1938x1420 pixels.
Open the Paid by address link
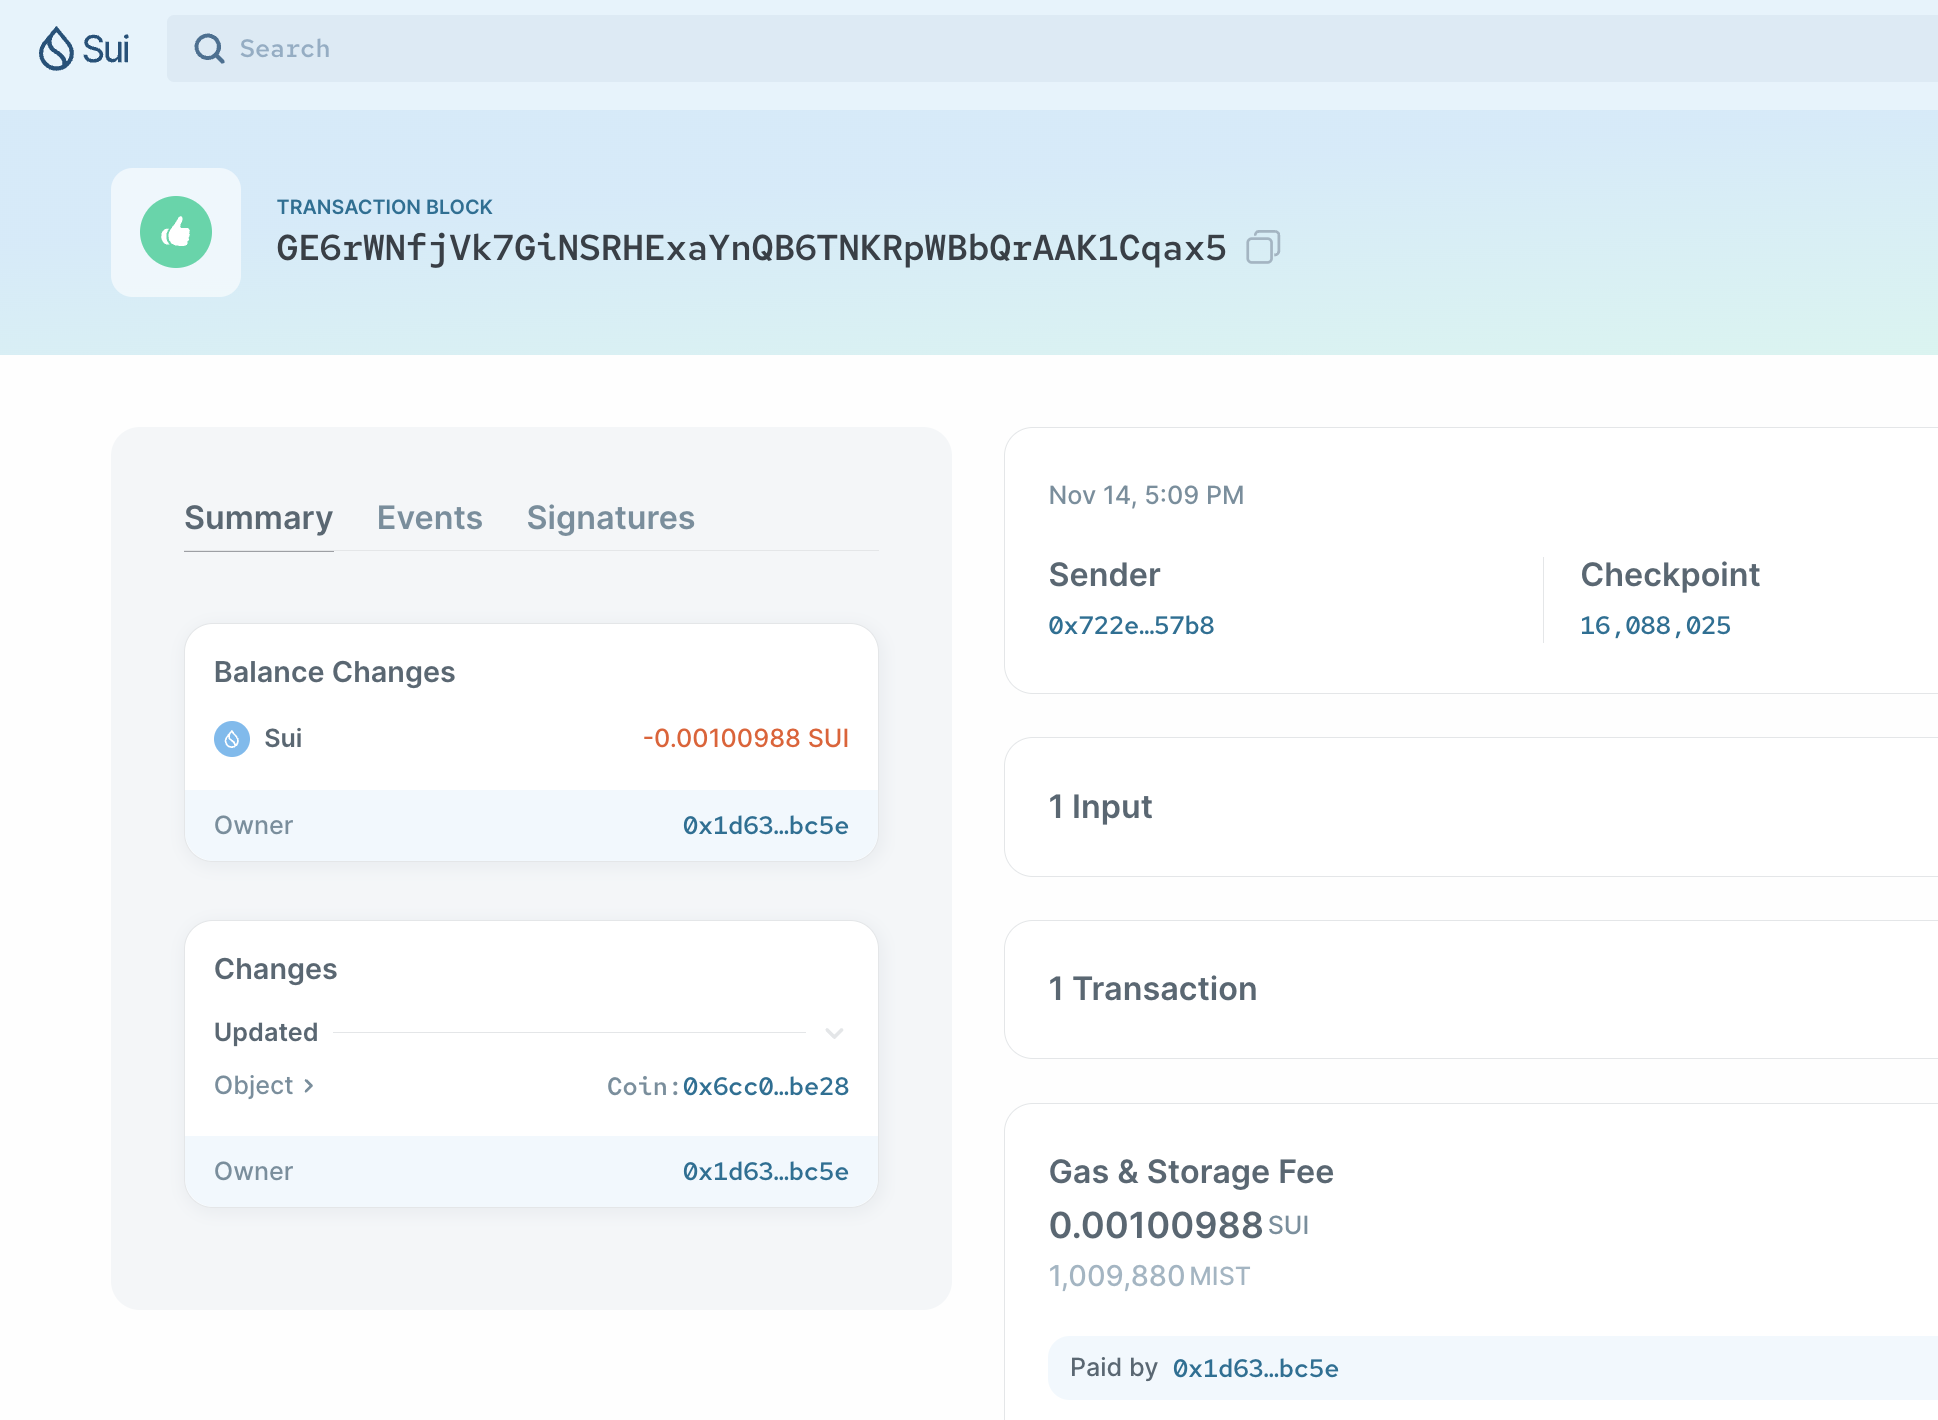click(x=1255, y=1369)
